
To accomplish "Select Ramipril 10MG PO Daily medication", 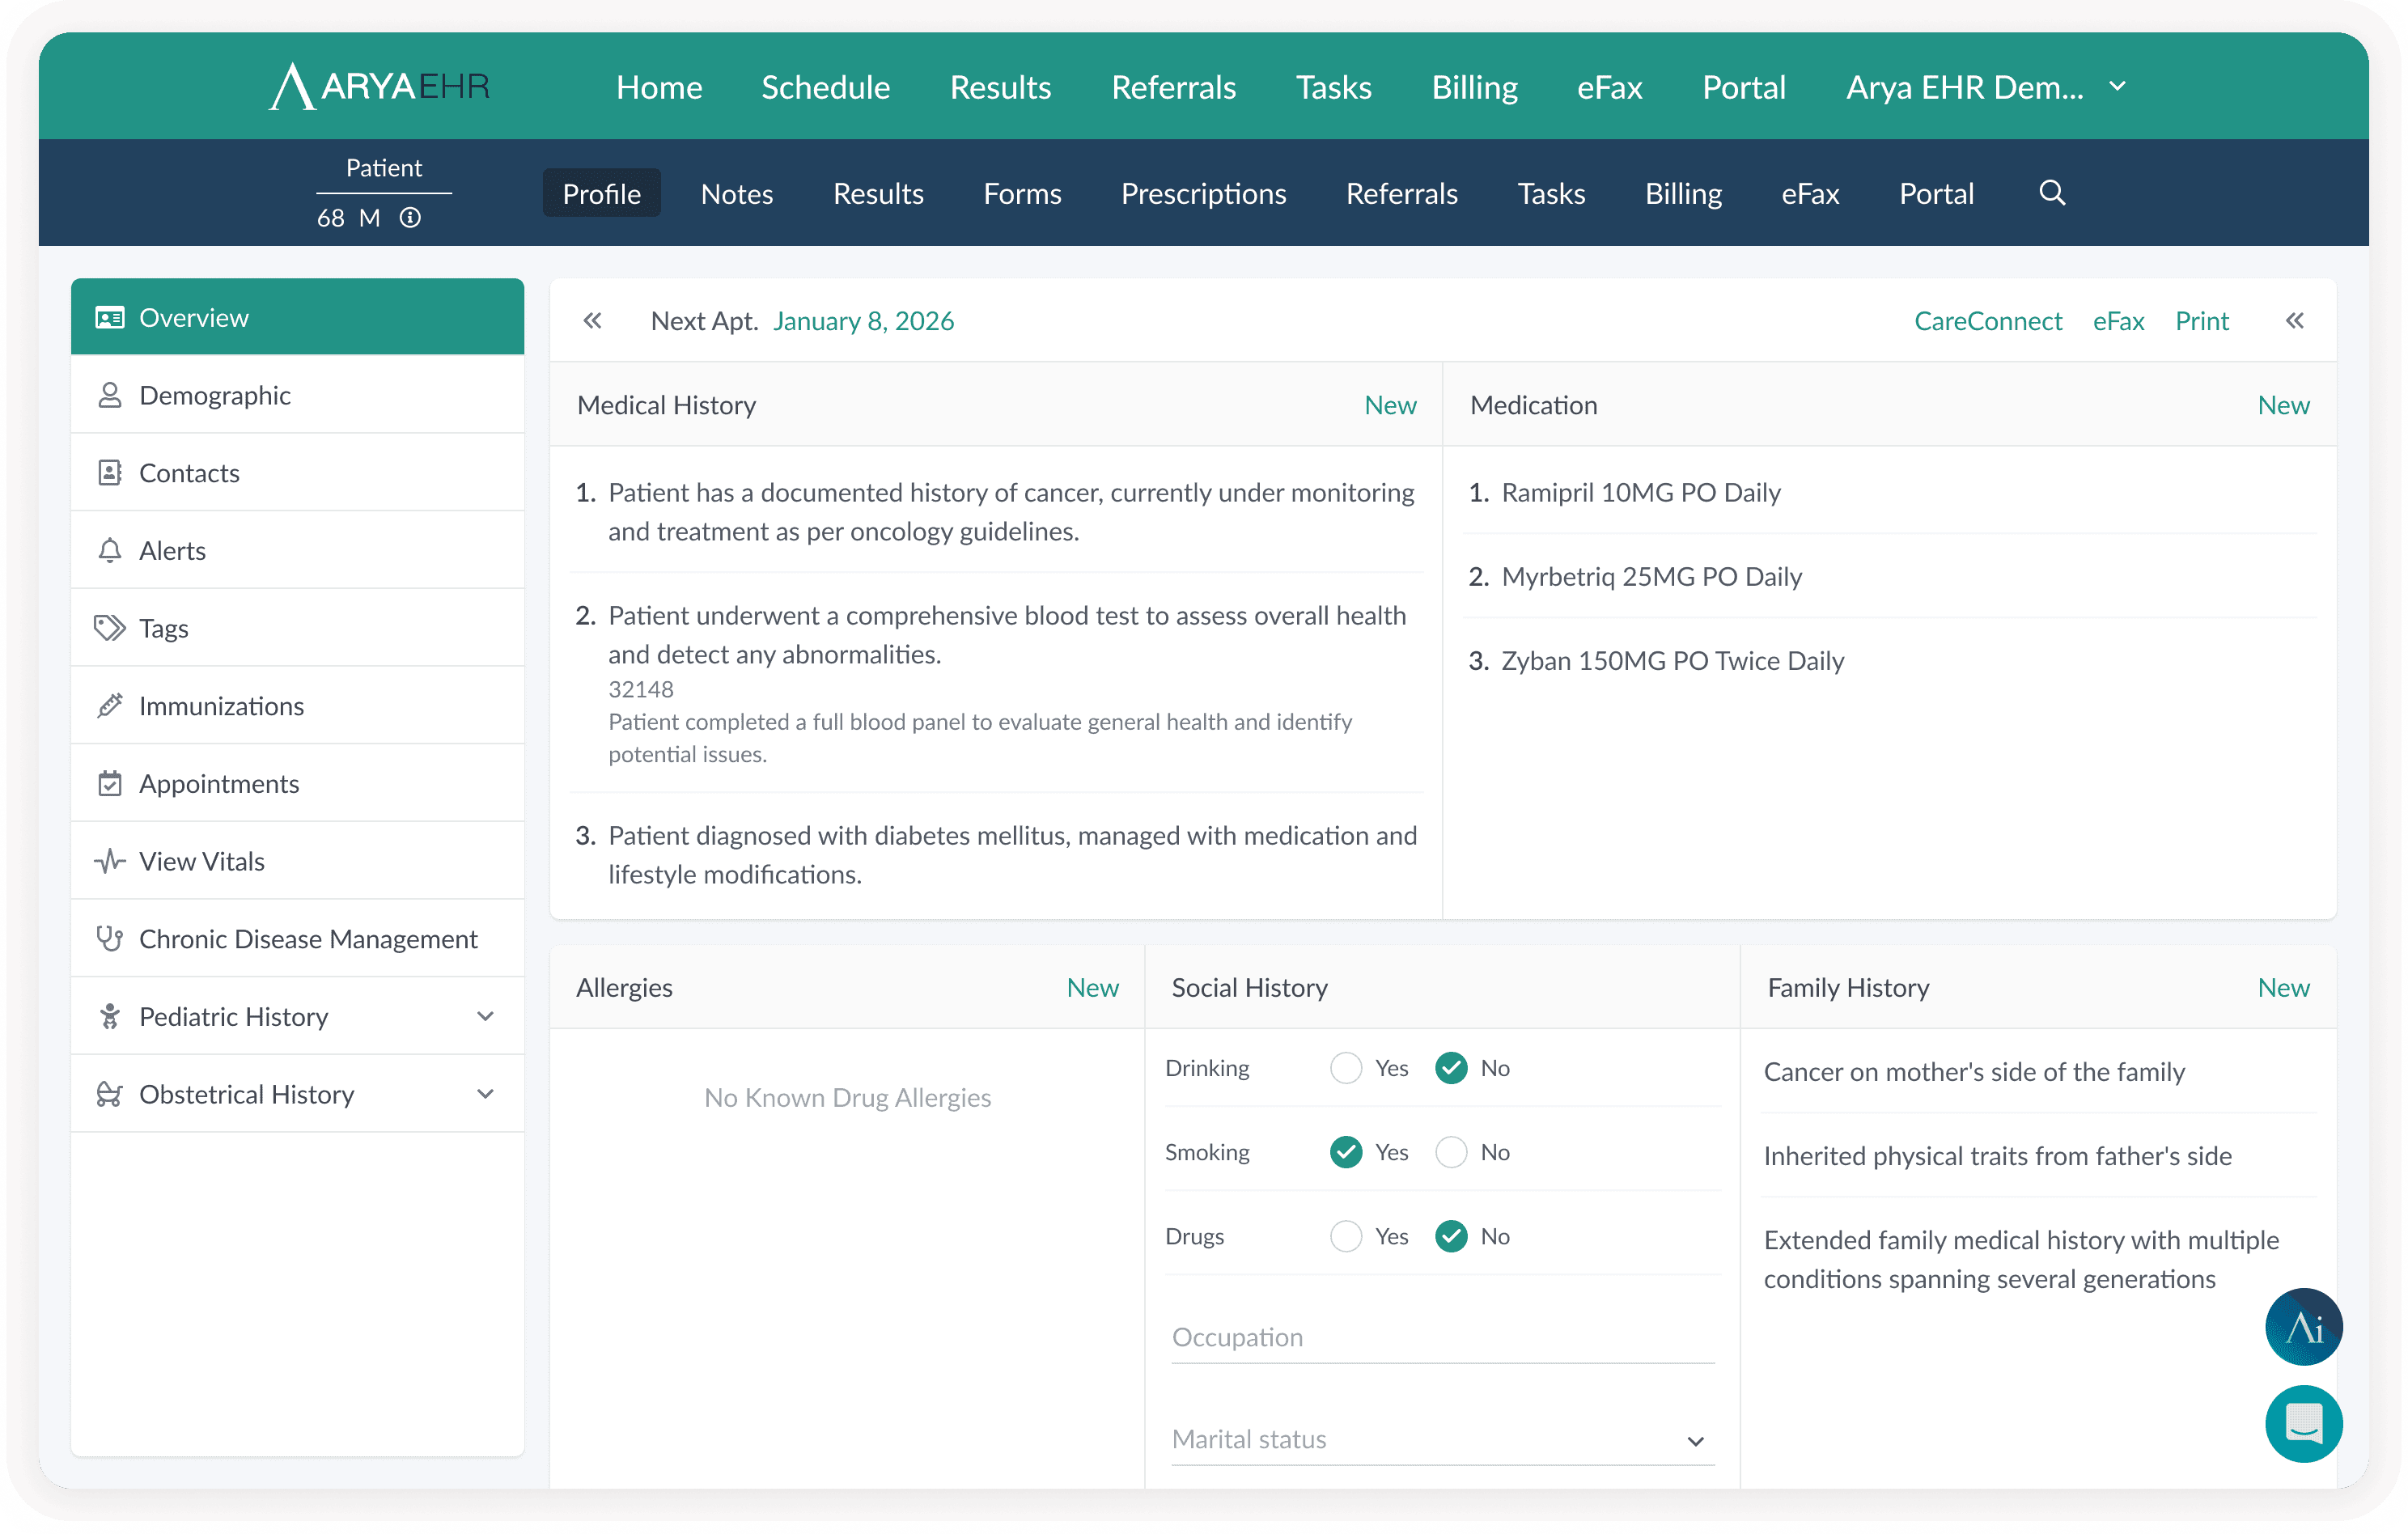I will (1640, 492).
